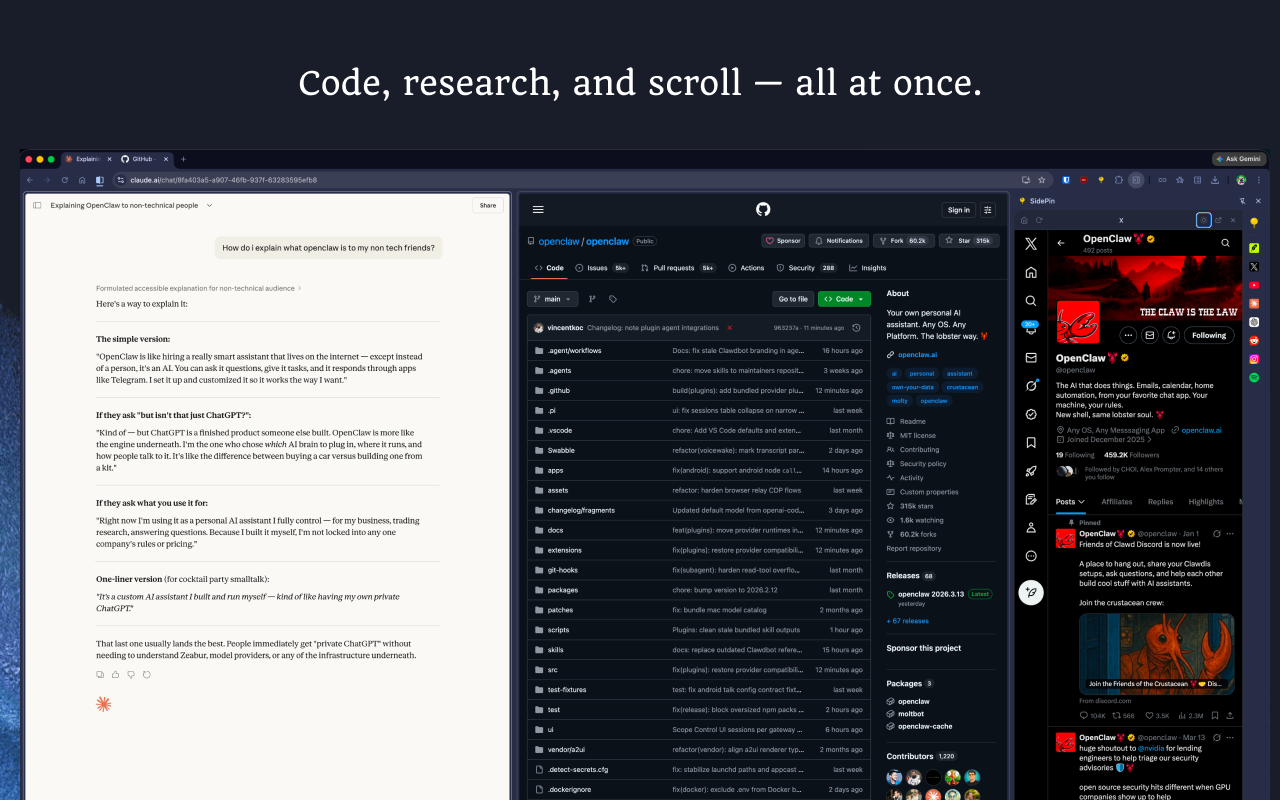This screenshot has width=1280, height=800.
Task: Select the Code tab in repository nav
Action: click(x=549, y=268)
